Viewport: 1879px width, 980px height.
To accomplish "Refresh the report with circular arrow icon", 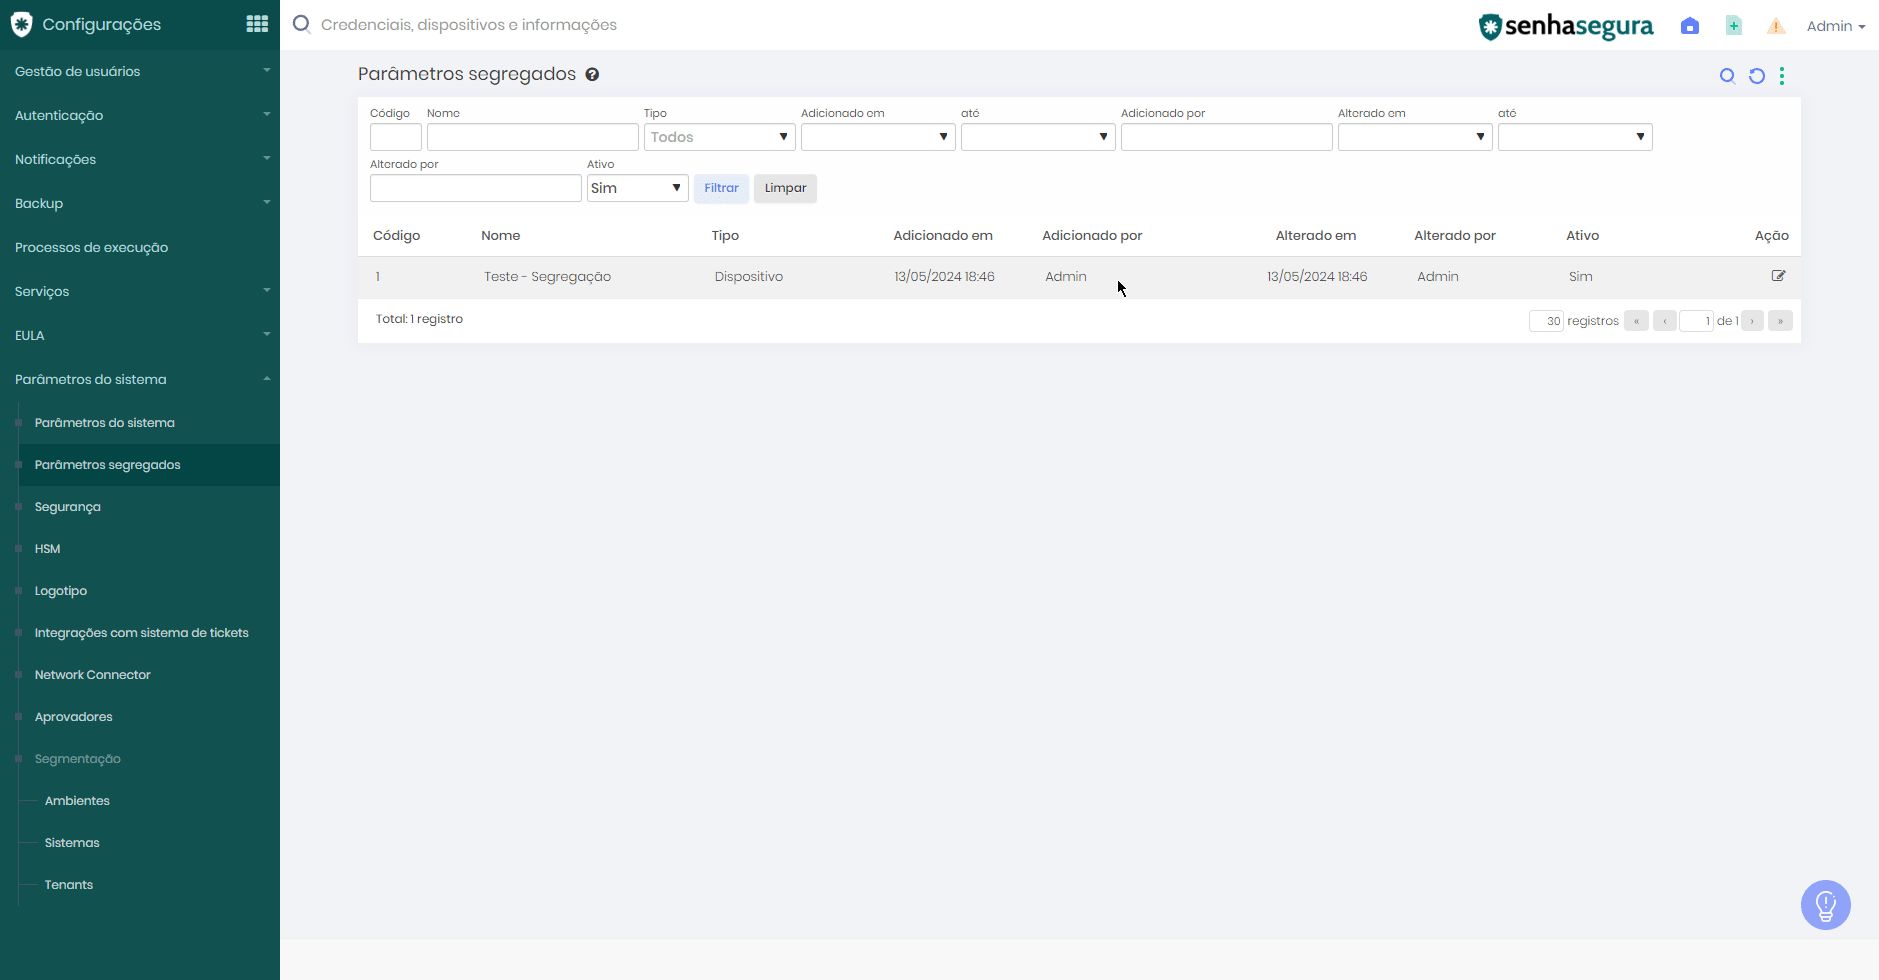I will (x=1757, y=76).
